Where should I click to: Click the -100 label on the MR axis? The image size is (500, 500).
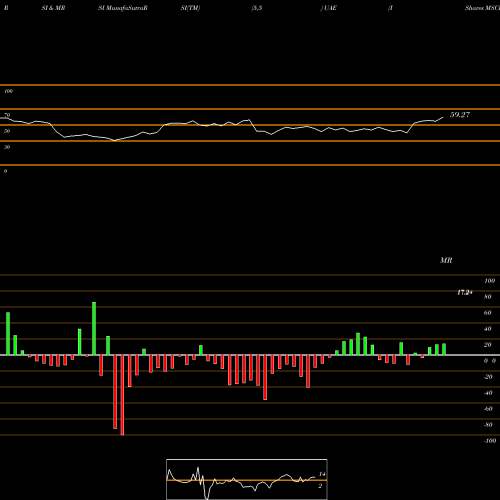click(490, 441)
